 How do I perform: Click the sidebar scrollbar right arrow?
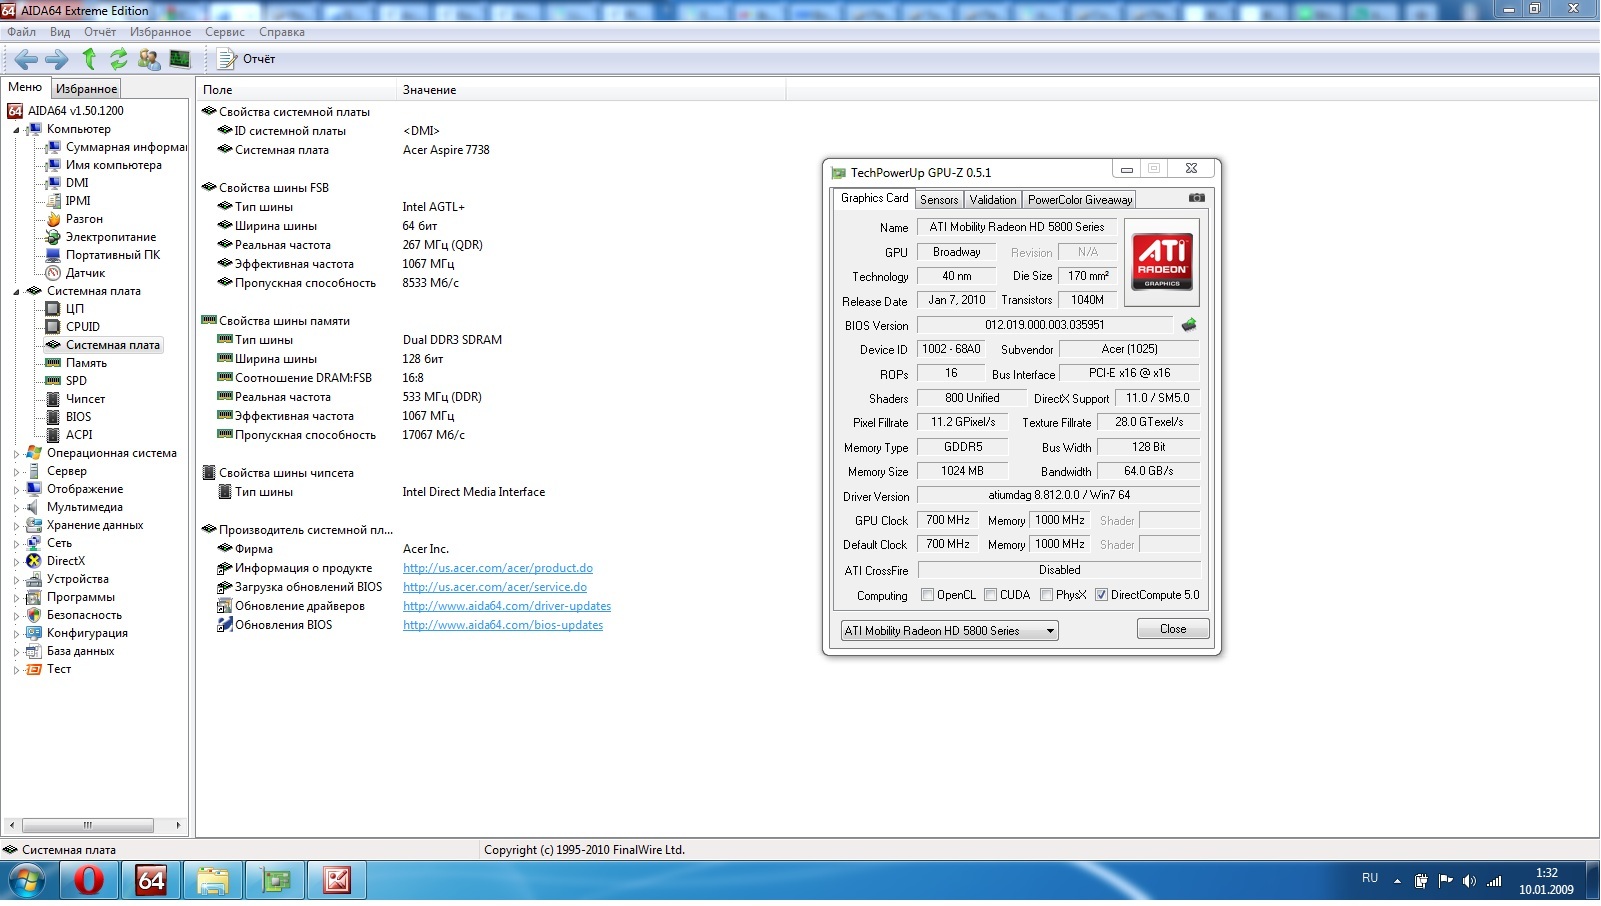click(178, 826)
